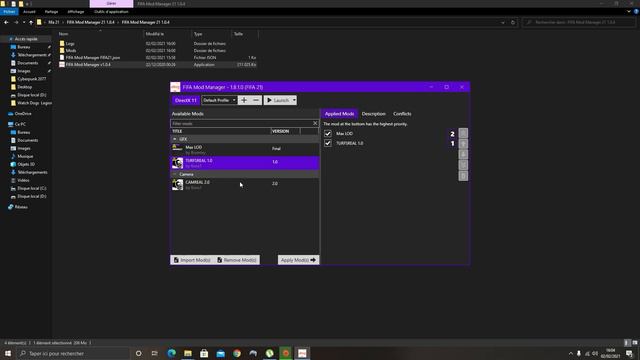Click the taskbar search box
The image size is (640, 360).
click(73, 353)
